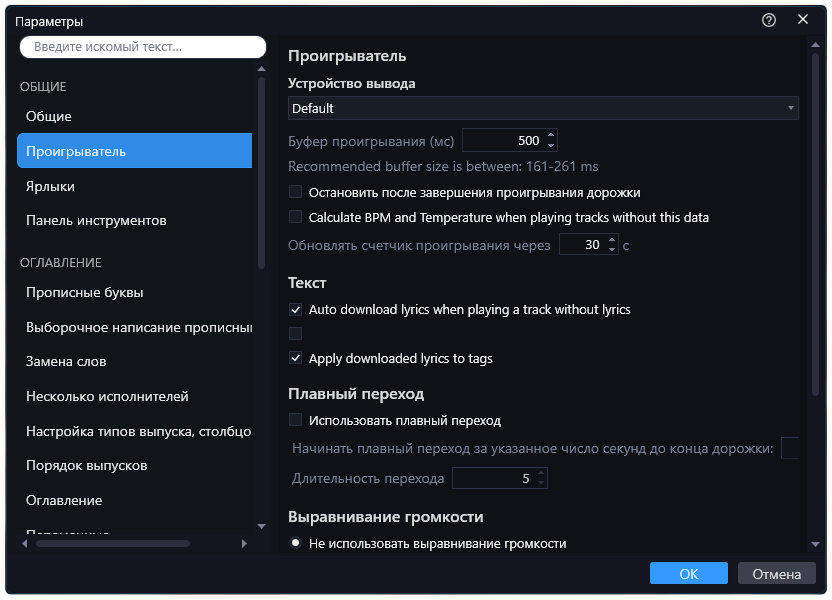
Task: Click sidebar horizontal scroll right arrow
Action: pyautogui.click(x=244, y=543)
